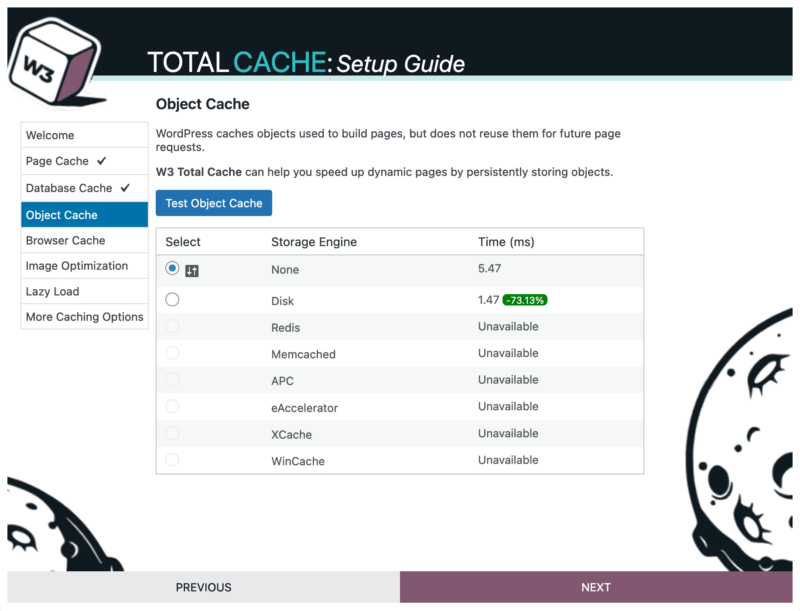Select the Memcached radio button
The height and width of the screenshot is (611, 800).
pyautogui.click(x=172, y=352)
